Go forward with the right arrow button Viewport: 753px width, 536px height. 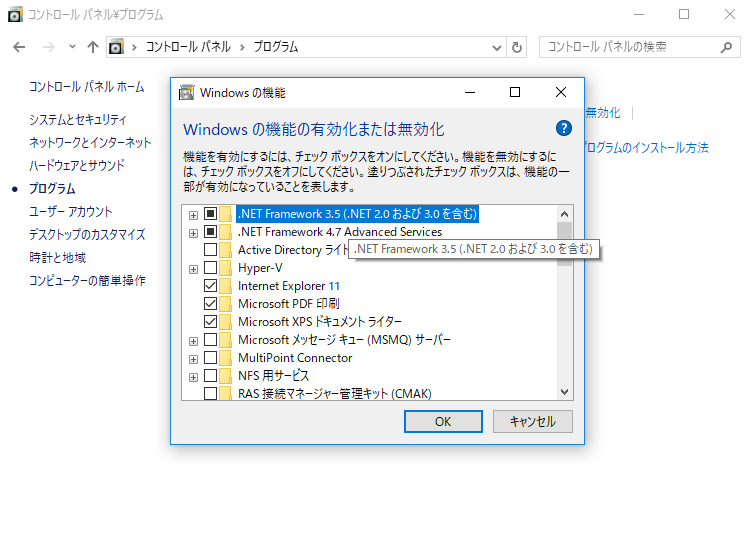[x=49, y=47]
